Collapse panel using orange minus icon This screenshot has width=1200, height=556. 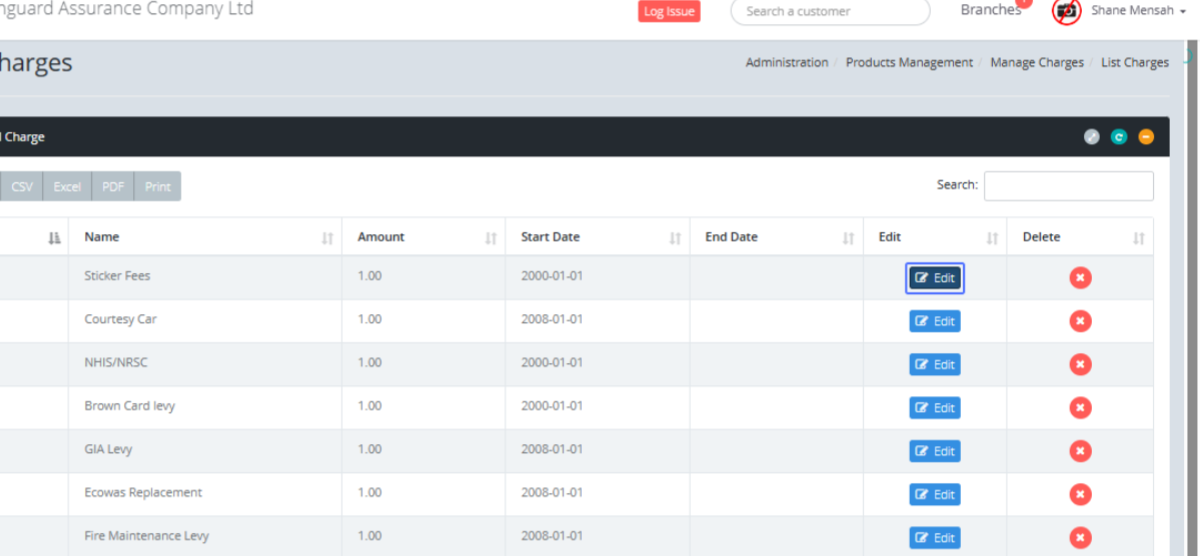point(1146,137)
